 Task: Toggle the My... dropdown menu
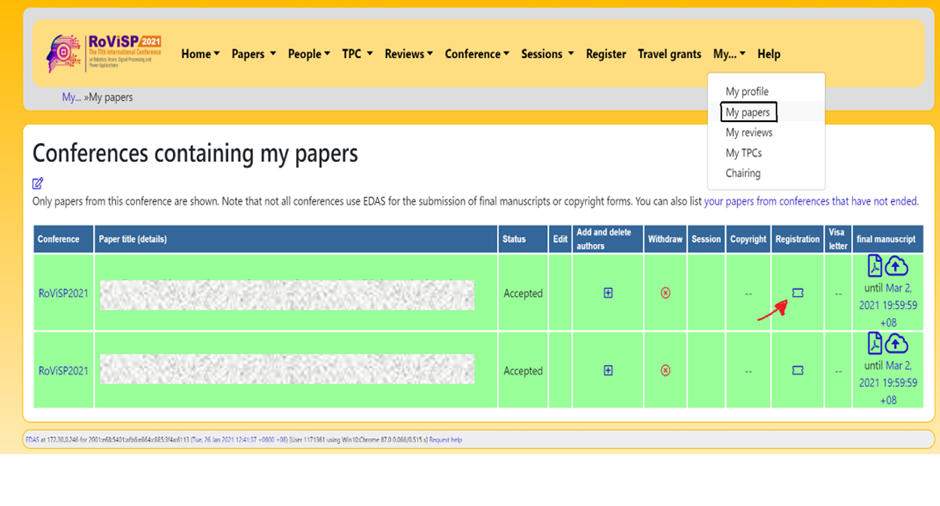pyautogui.click(x=729, y=54)
